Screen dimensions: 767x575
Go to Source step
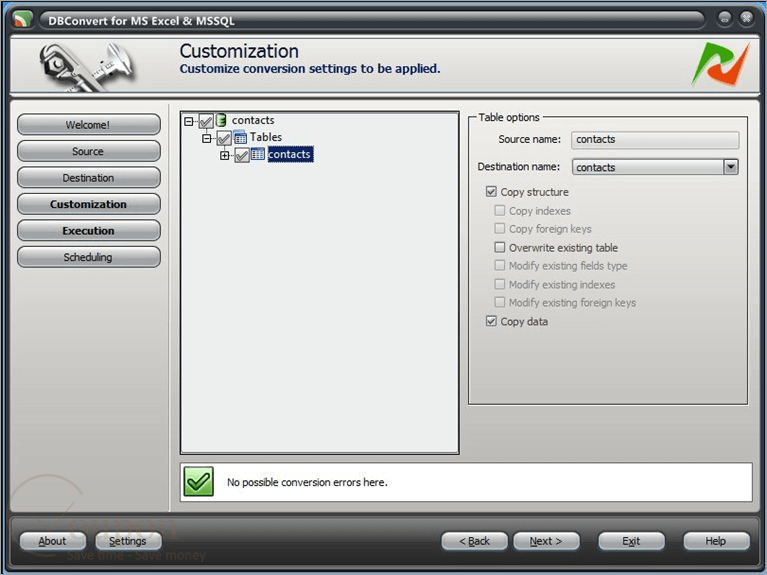[89, 151]
